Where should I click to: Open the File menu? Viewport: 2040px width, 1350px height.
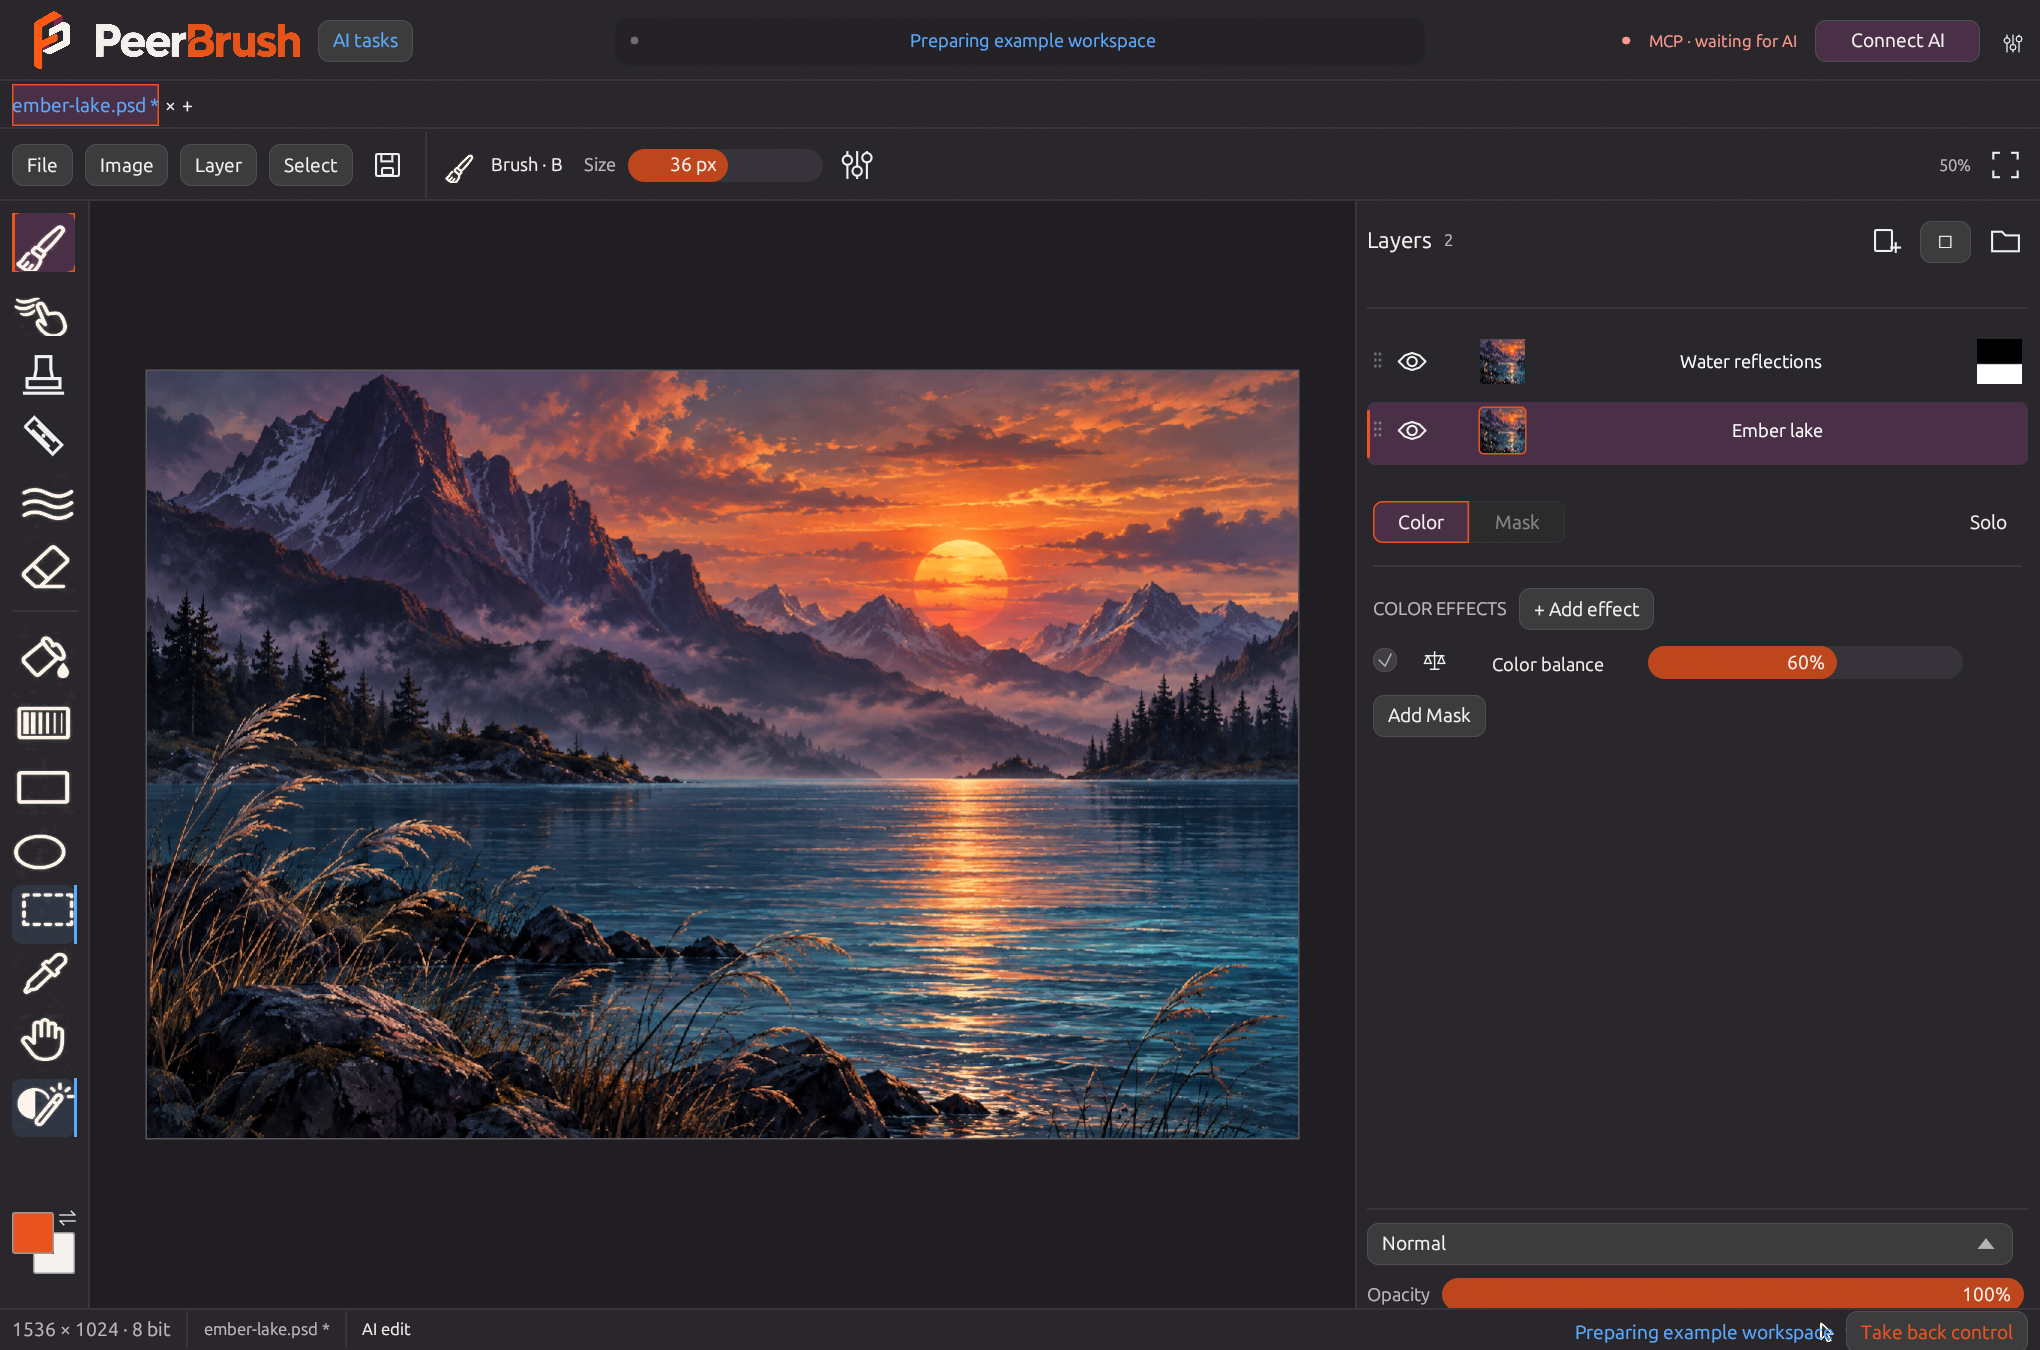(42, 165)
